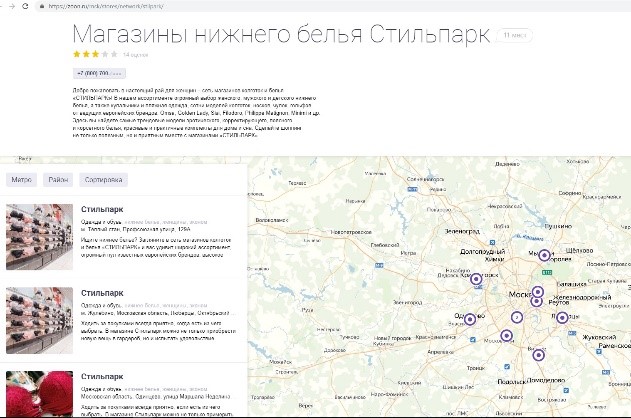Click the Долгопрудный label on map
The image size is (631, 418).
(482, 252)
